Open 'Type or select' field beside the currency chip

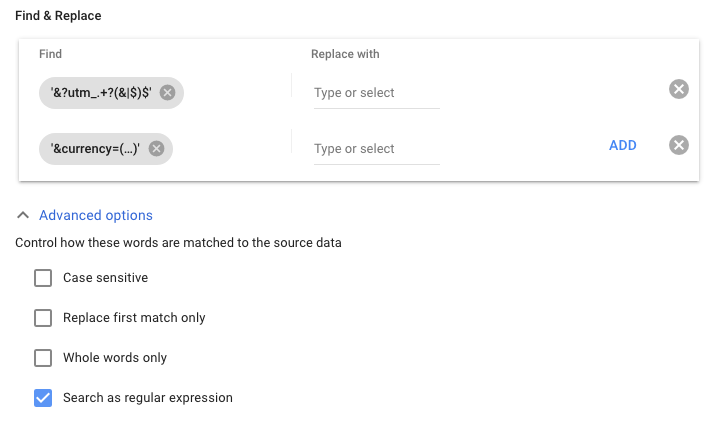376,149
